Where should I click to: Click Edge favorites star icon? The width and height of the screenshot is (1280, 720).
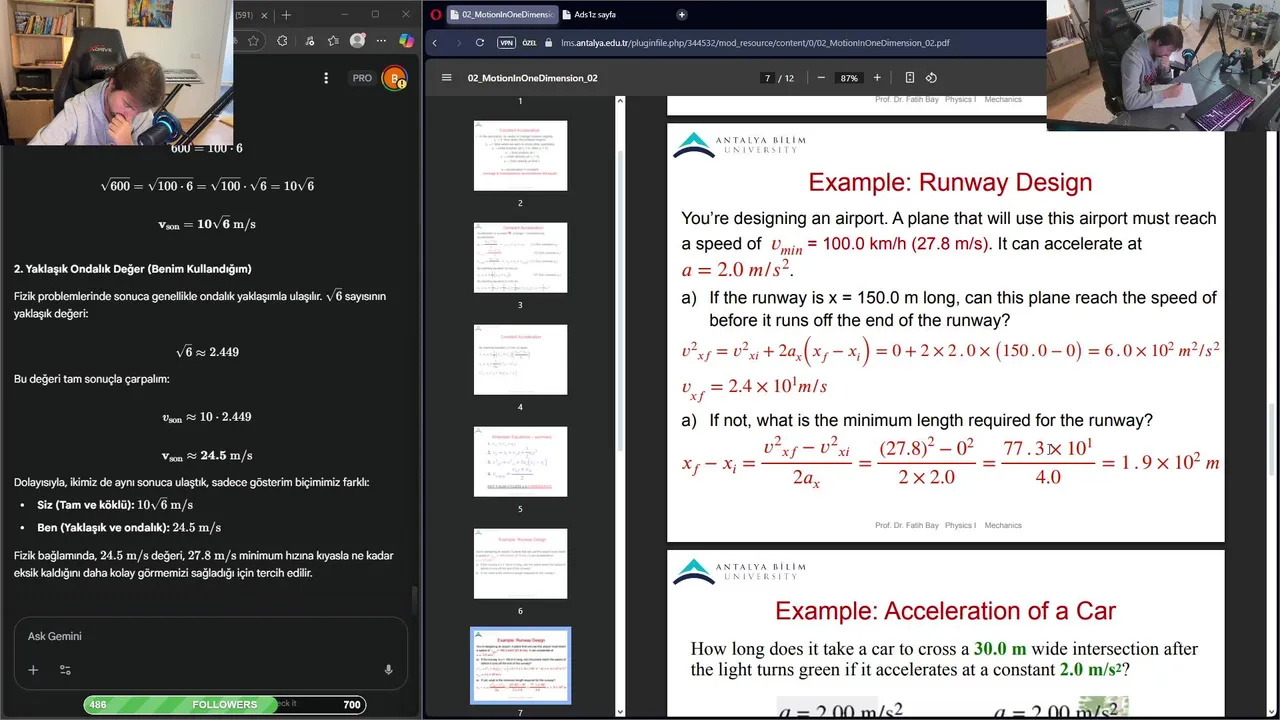(254, 41)
